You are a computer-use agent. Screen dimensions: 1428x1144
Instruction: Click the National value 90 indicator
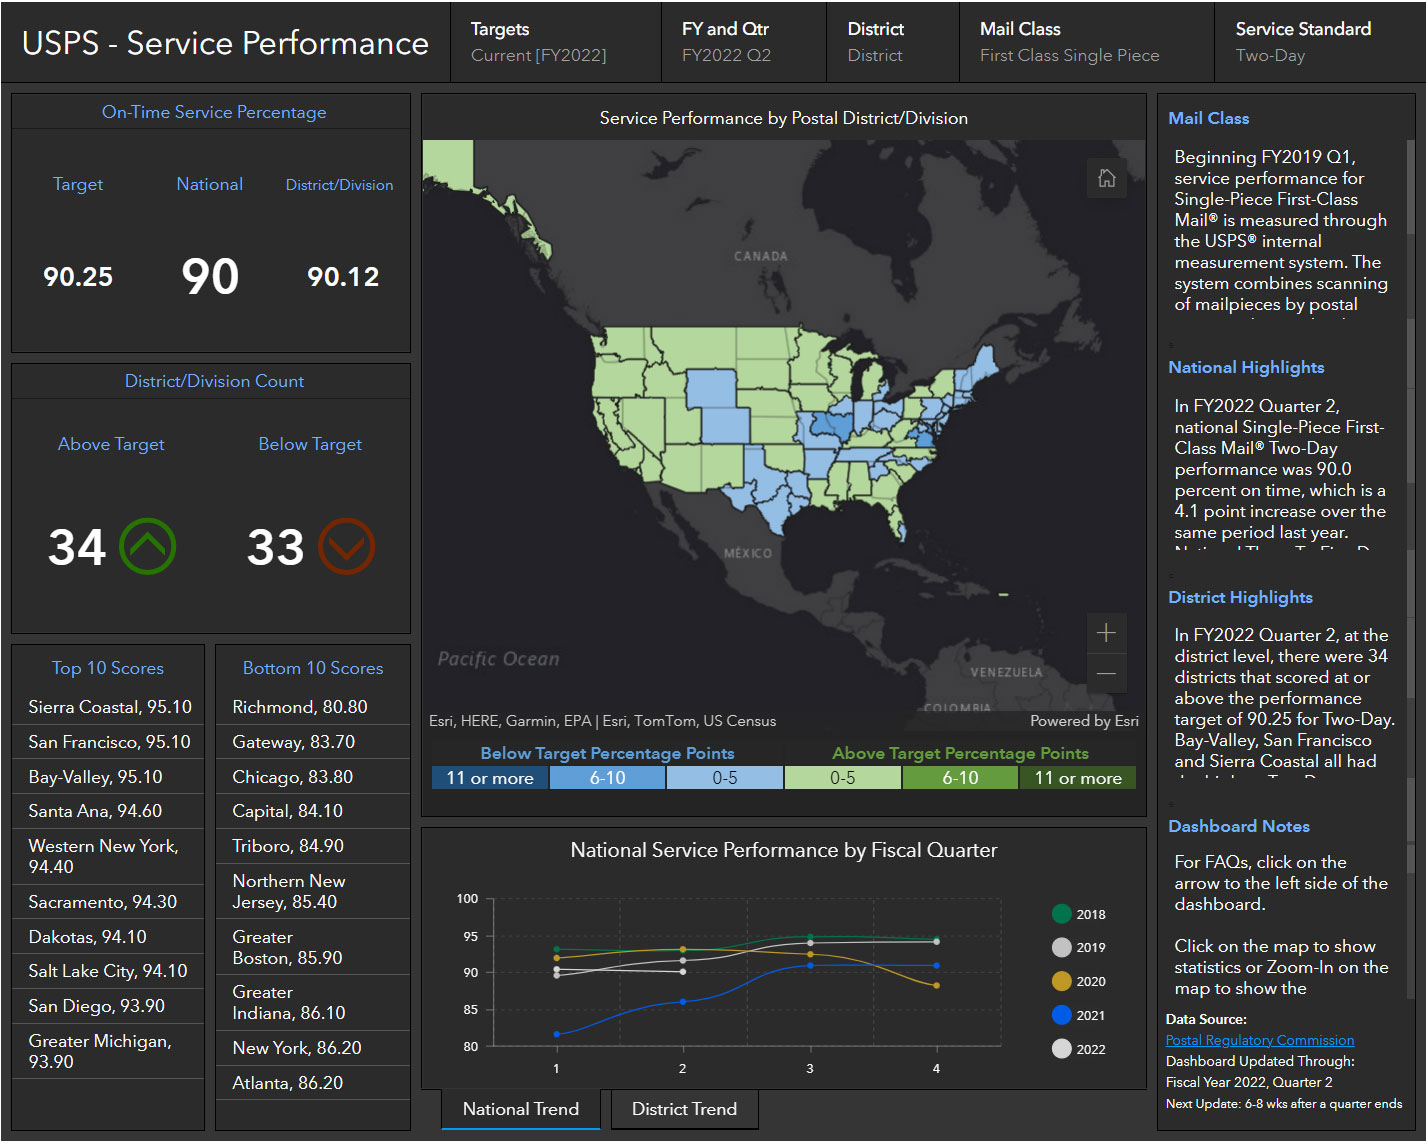[210, 277]
